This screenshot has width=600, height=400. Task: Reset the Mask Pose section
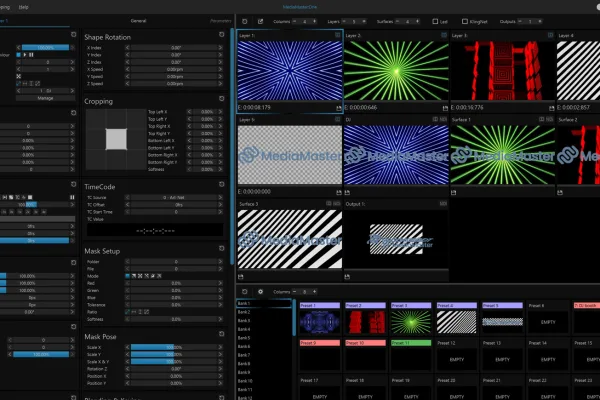(222, 334)
